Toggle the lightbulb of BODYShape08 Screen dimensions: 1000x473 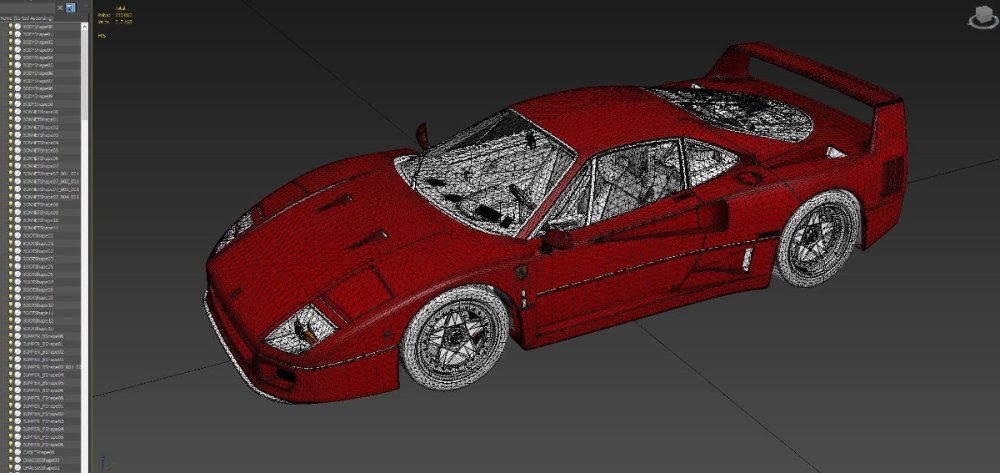click(11, 89)
